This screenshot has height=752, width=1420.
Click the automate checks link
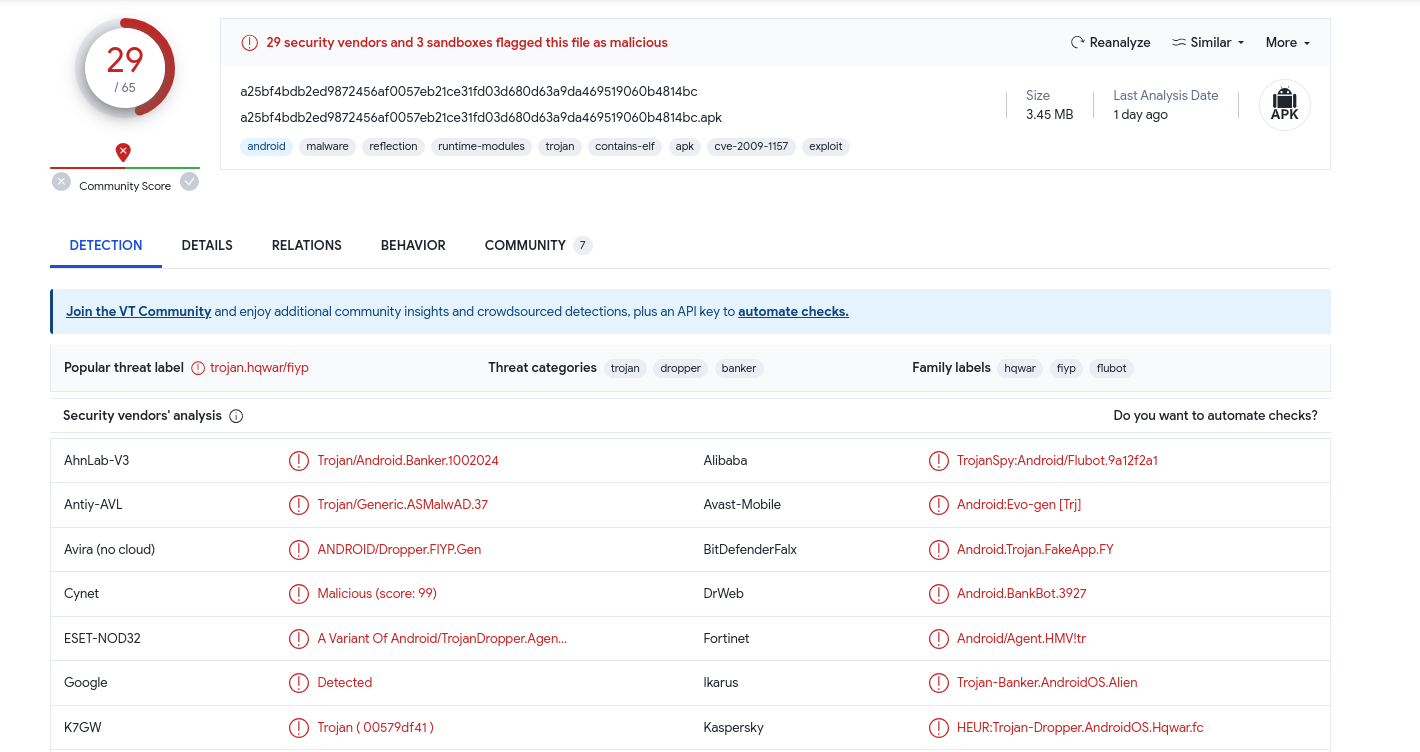(793, 312)
